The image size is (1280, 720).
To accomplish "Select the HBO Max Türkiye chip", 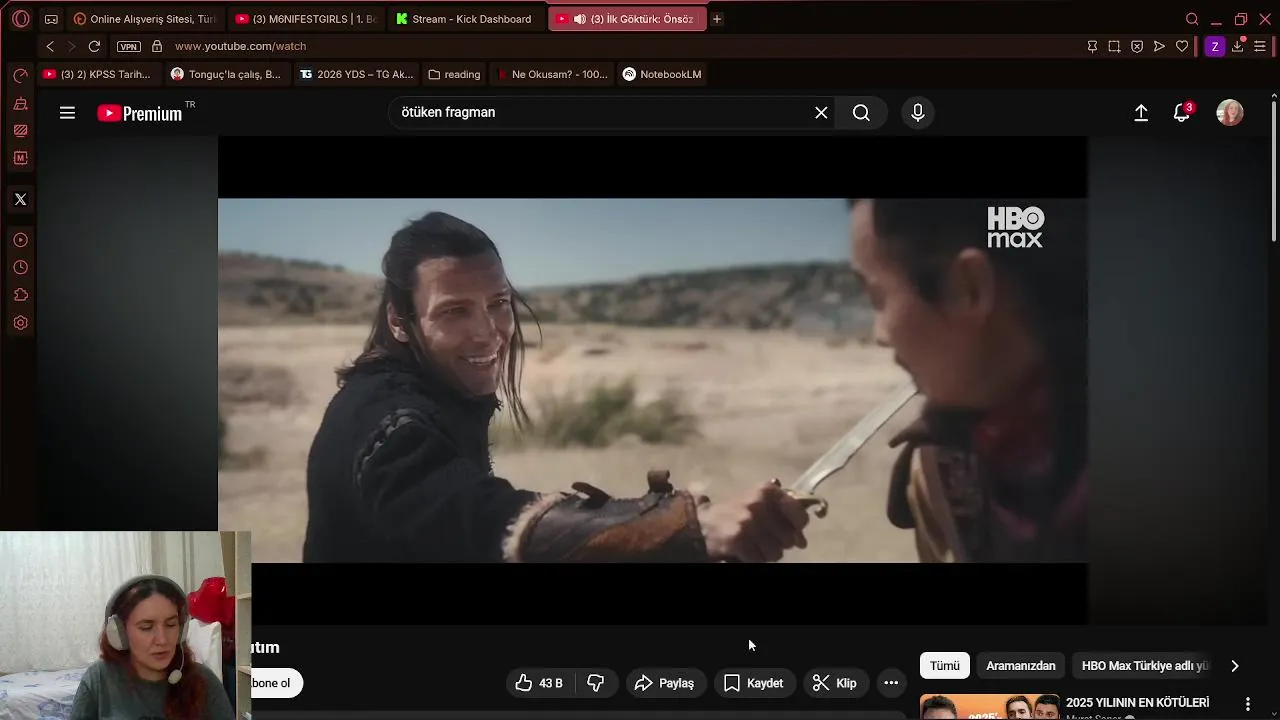I will 1145,666.
